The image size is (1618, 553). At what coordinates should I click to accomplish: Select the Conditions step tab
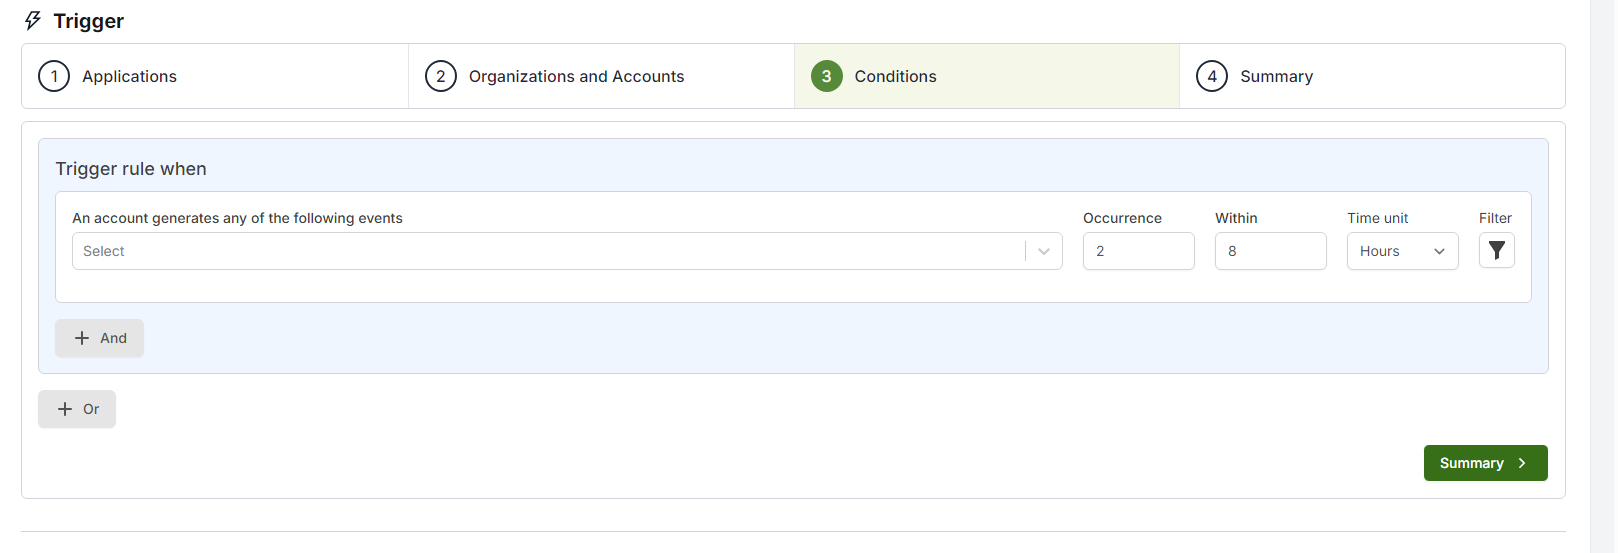[987, 76]
